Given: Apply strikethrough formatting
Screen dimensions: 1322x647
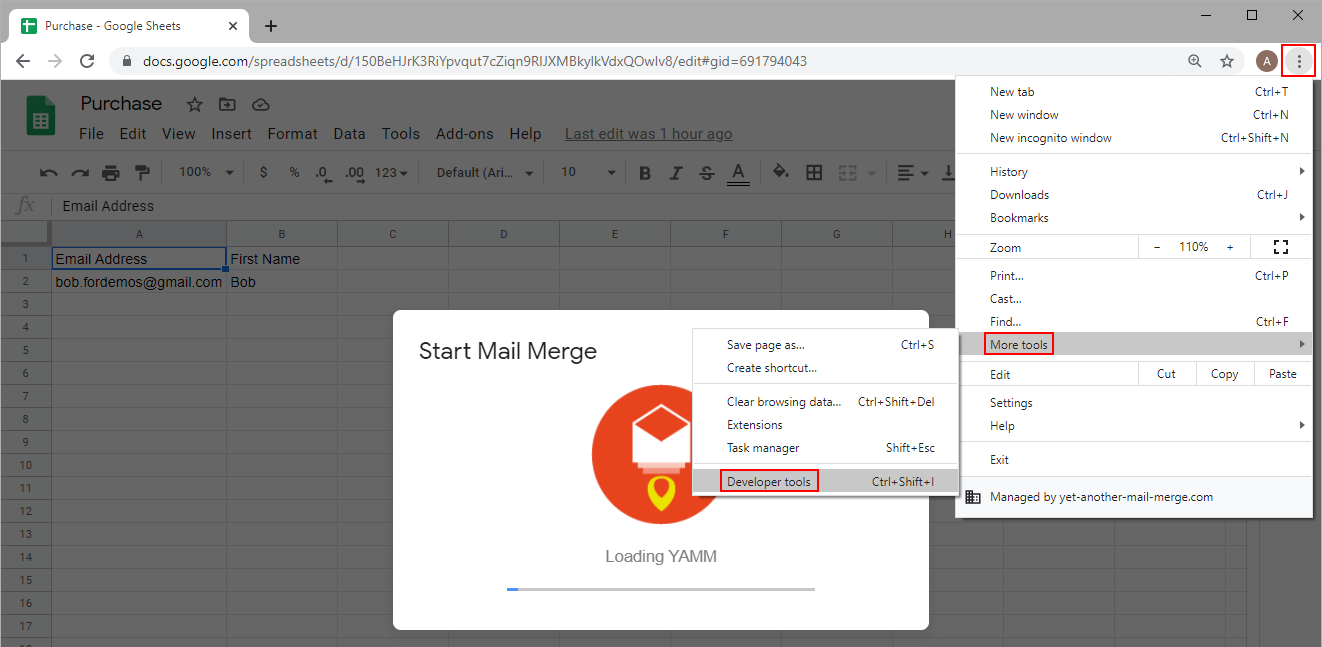Looking at the screenshot, I should [x=707, y=173].
